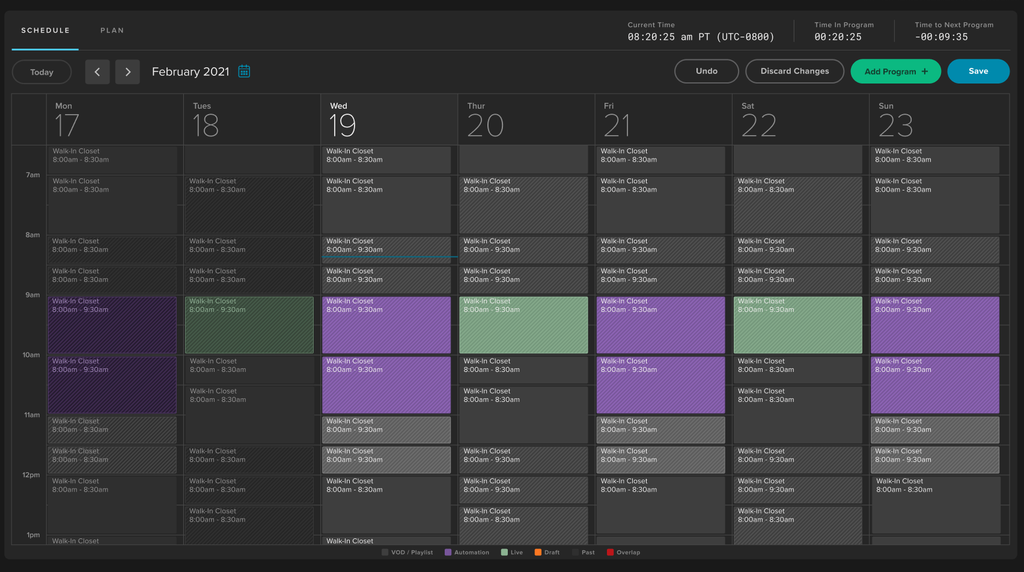Click the Undo button
Image resolution: width=1024 pixels, height=572 pixels.
[707, 71]
